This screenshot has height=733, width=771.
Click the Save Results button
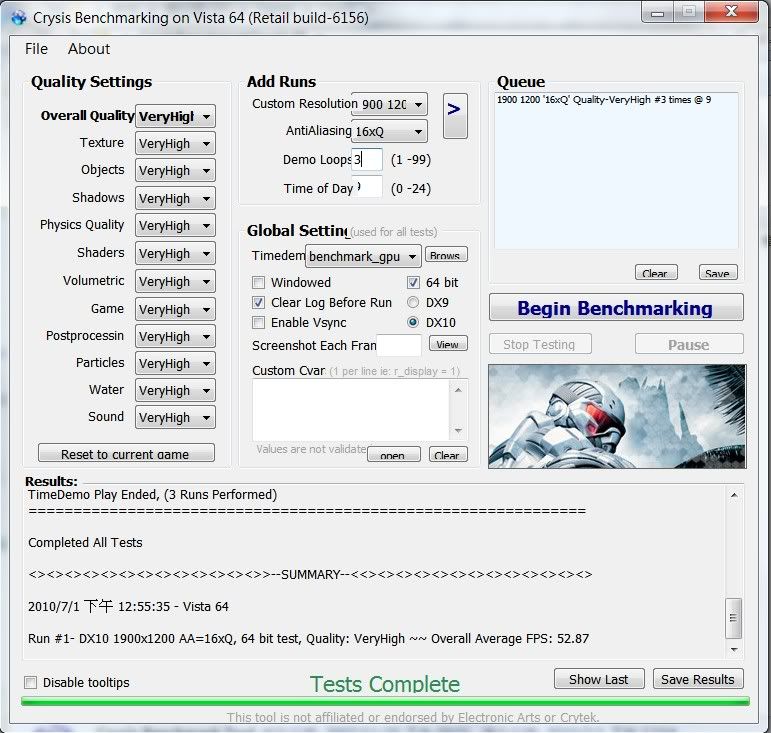click(697, 679)
